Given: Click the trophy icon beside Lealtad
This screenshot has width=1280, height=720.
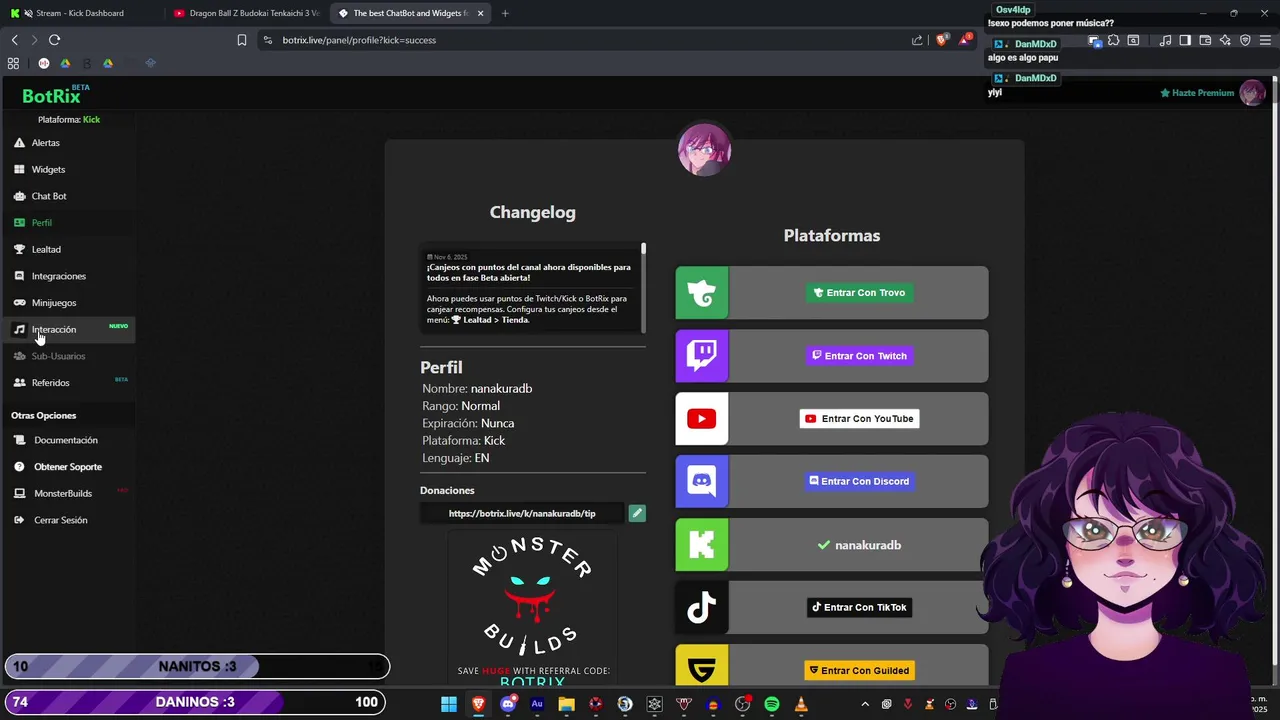Looking at the screenshot, I should pos(19,249).
